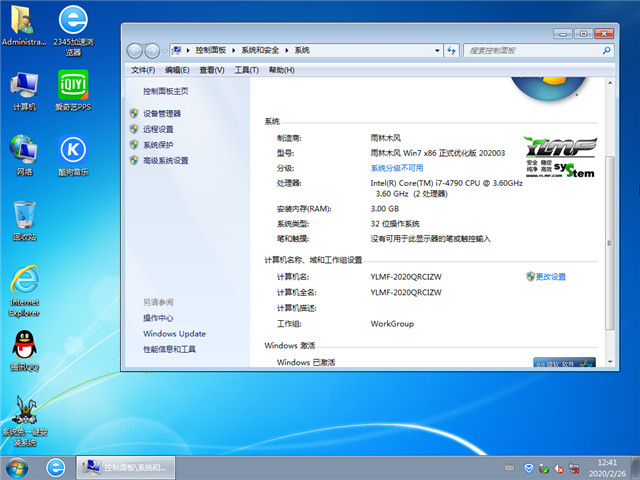Click the 更改设置 link
This screenshot has width=640, height=480.
coord(550,277)
